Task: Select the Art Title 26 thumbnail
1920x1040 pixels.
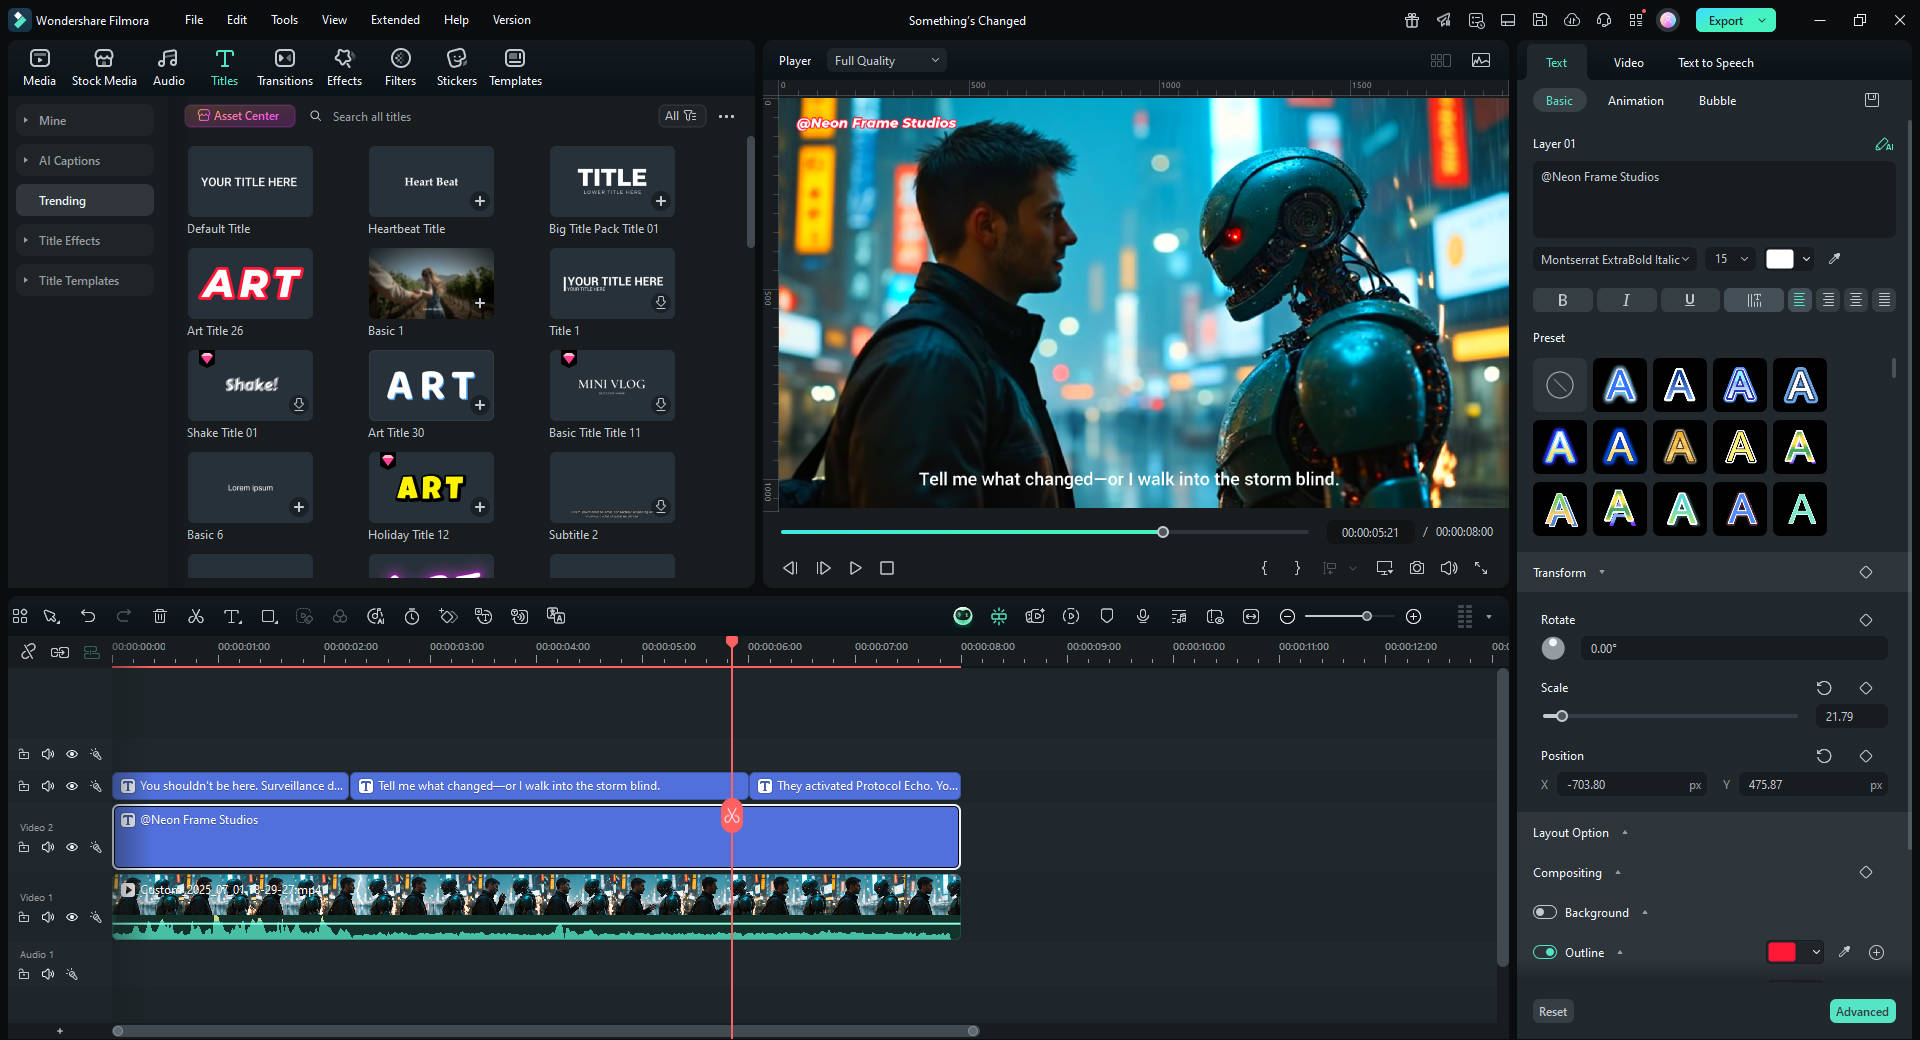Action: (250, 284)
